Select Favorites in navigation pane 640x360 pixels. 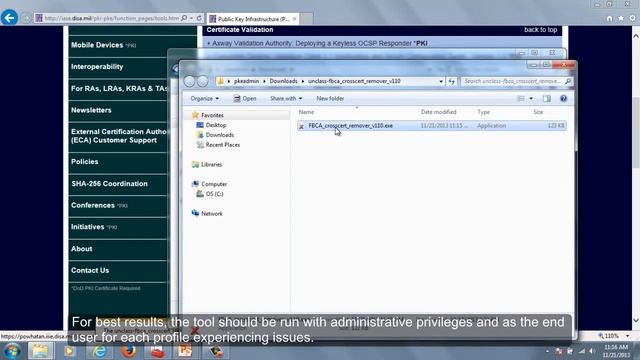pos(212,116)
